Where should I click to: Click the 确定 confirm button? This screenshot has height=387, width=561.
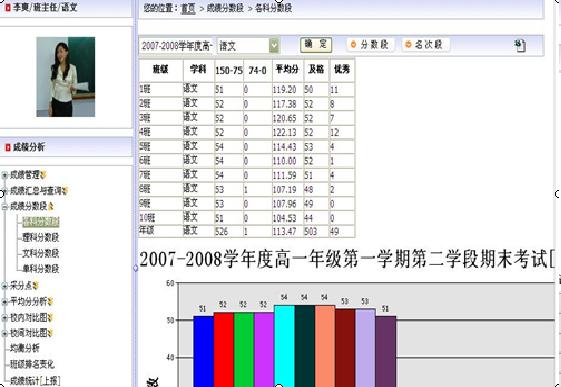click(x=316, y=45)
